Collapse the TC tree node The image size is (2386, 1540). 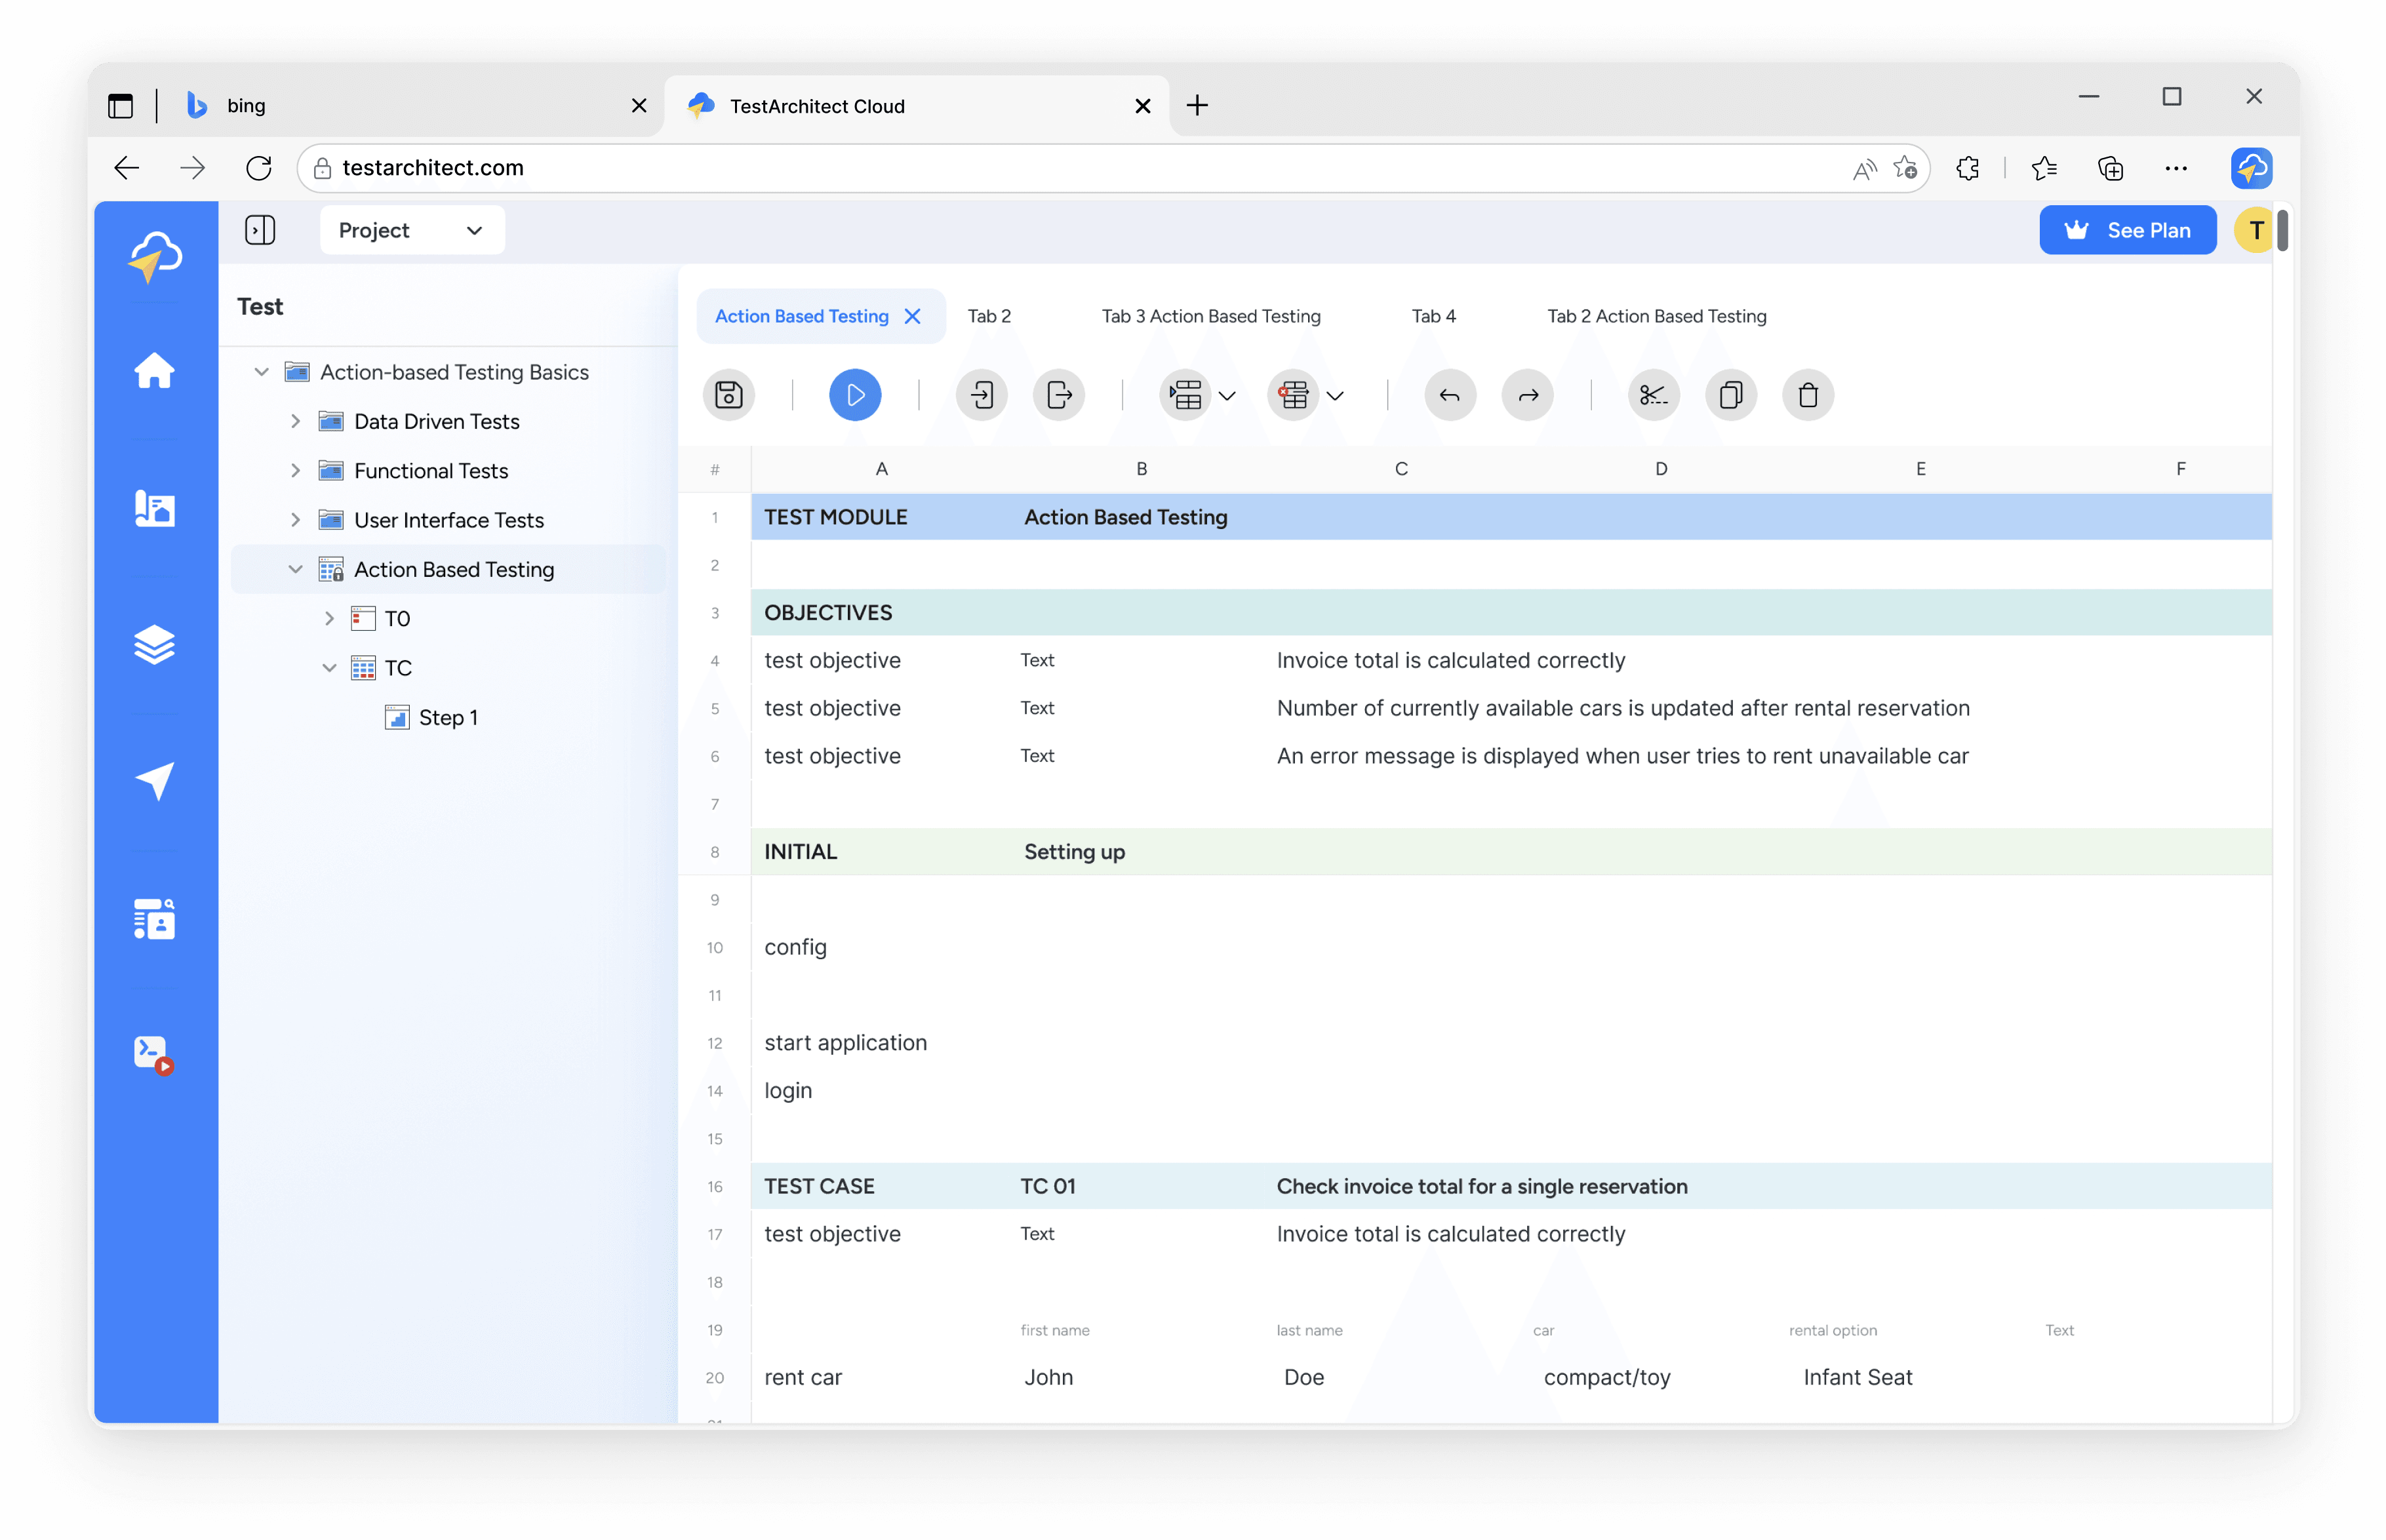click(329, 668)
